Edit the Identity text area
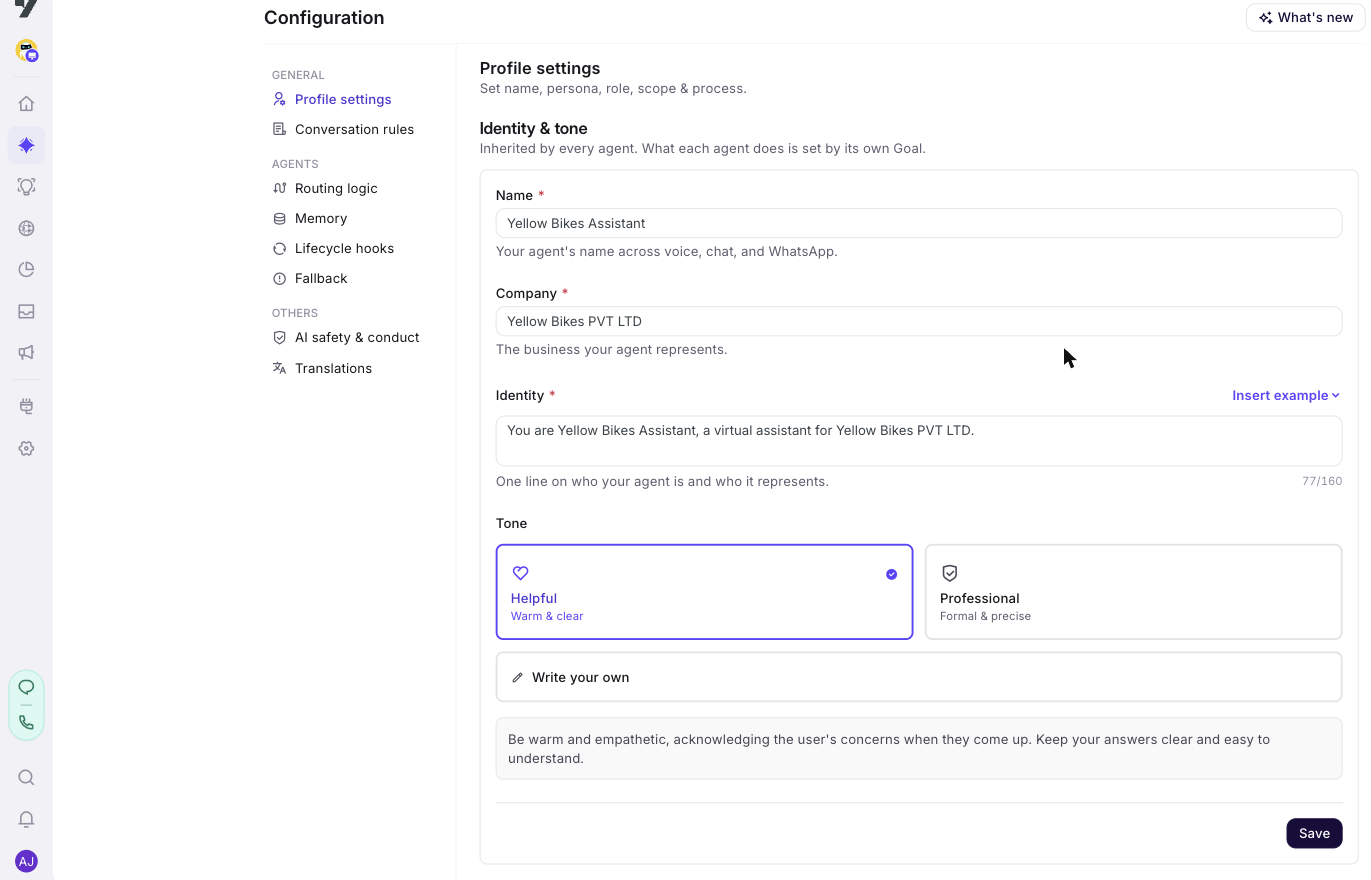The width and height of the screenshot is (1371, 880). (919, 441)
